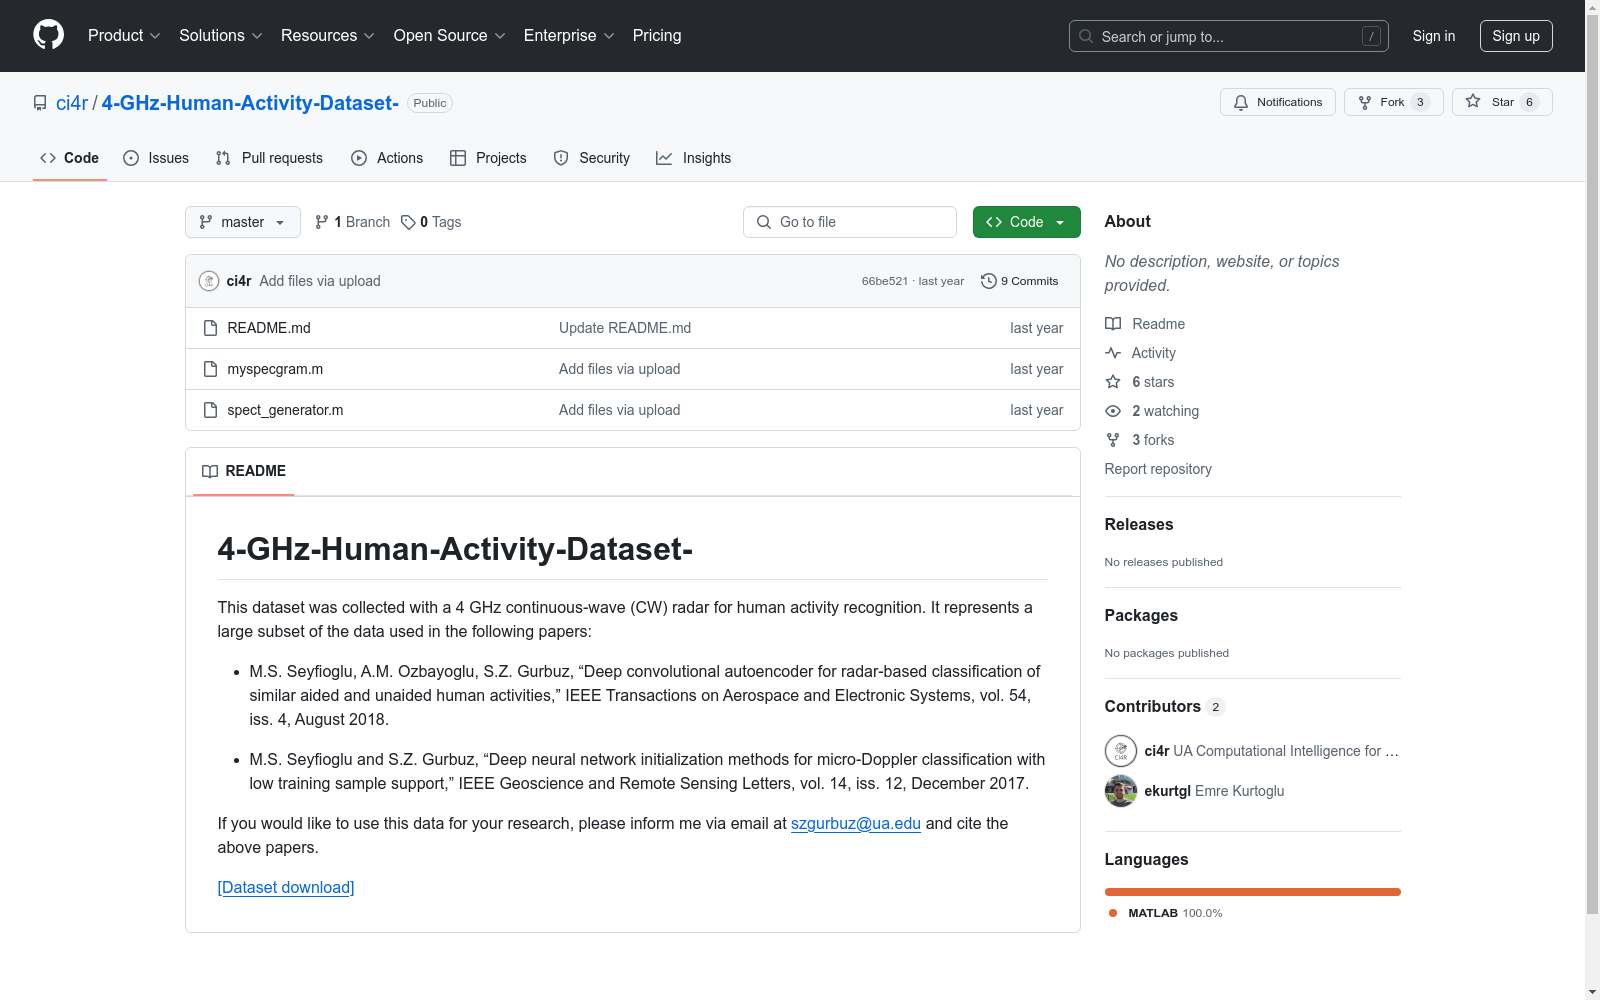The width and height of the screenshot is (1600, 1000).
Task: Expand the Solutions menu
Action: point(221,35)
